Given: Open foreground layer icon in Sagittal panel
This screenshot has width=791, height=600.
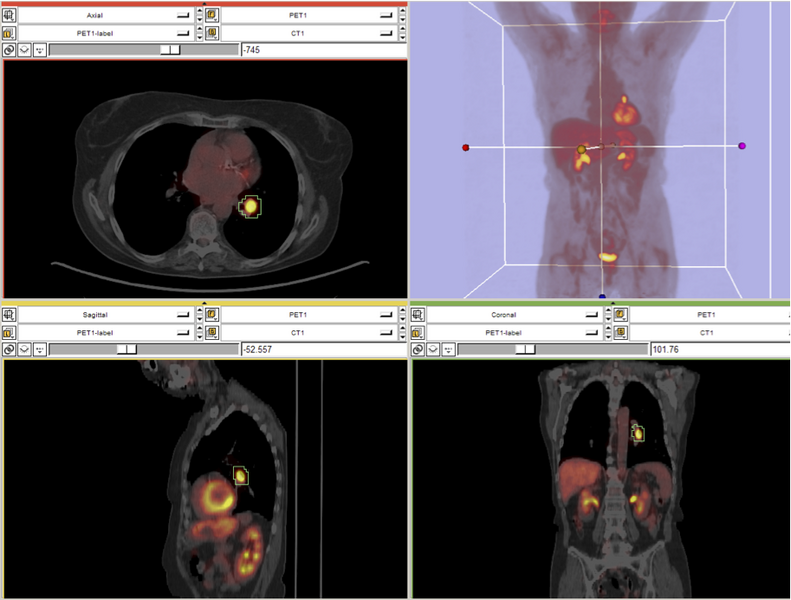Looking at the screenshot, I should [x=212, y=315].
